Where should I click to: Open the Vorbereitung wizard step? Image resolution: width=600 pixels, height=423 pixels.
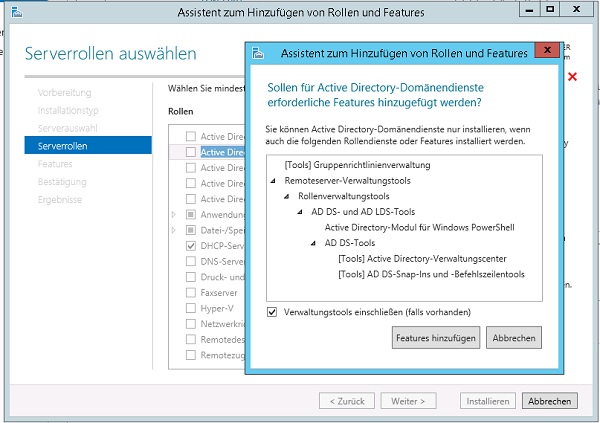64,93
